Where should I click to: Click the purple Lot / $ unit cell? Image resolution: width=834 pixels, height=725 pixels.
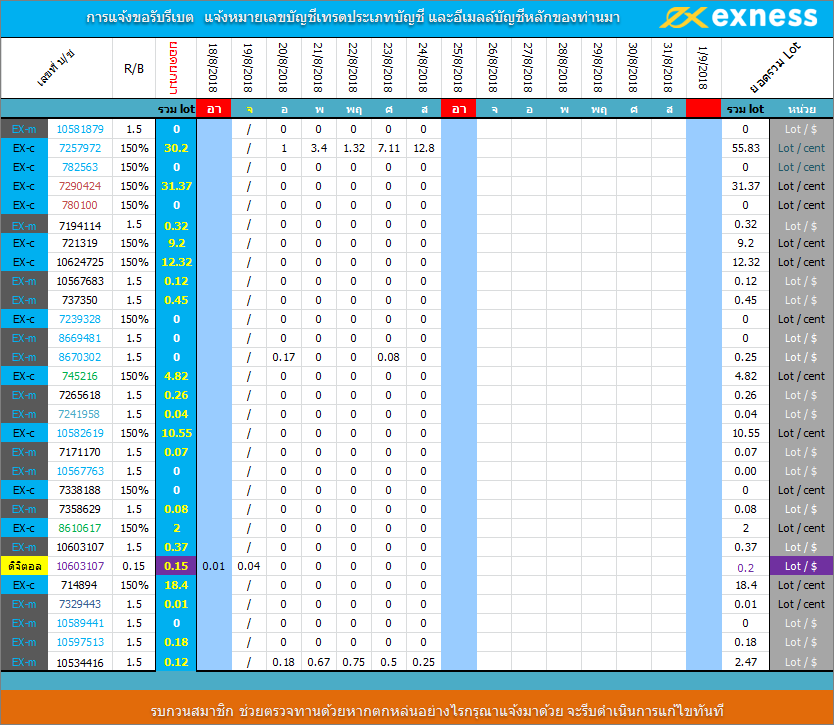click(x=801, y=566)
